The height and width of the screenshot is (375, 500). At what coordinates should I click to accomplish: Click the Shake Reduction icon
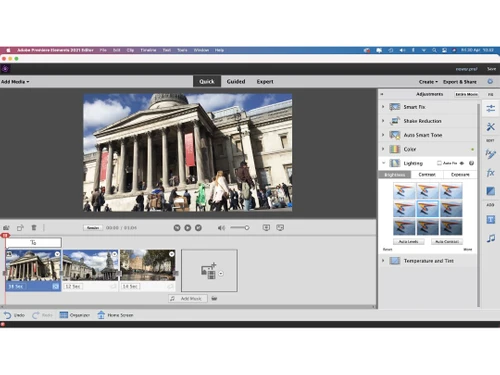[395, 121]
